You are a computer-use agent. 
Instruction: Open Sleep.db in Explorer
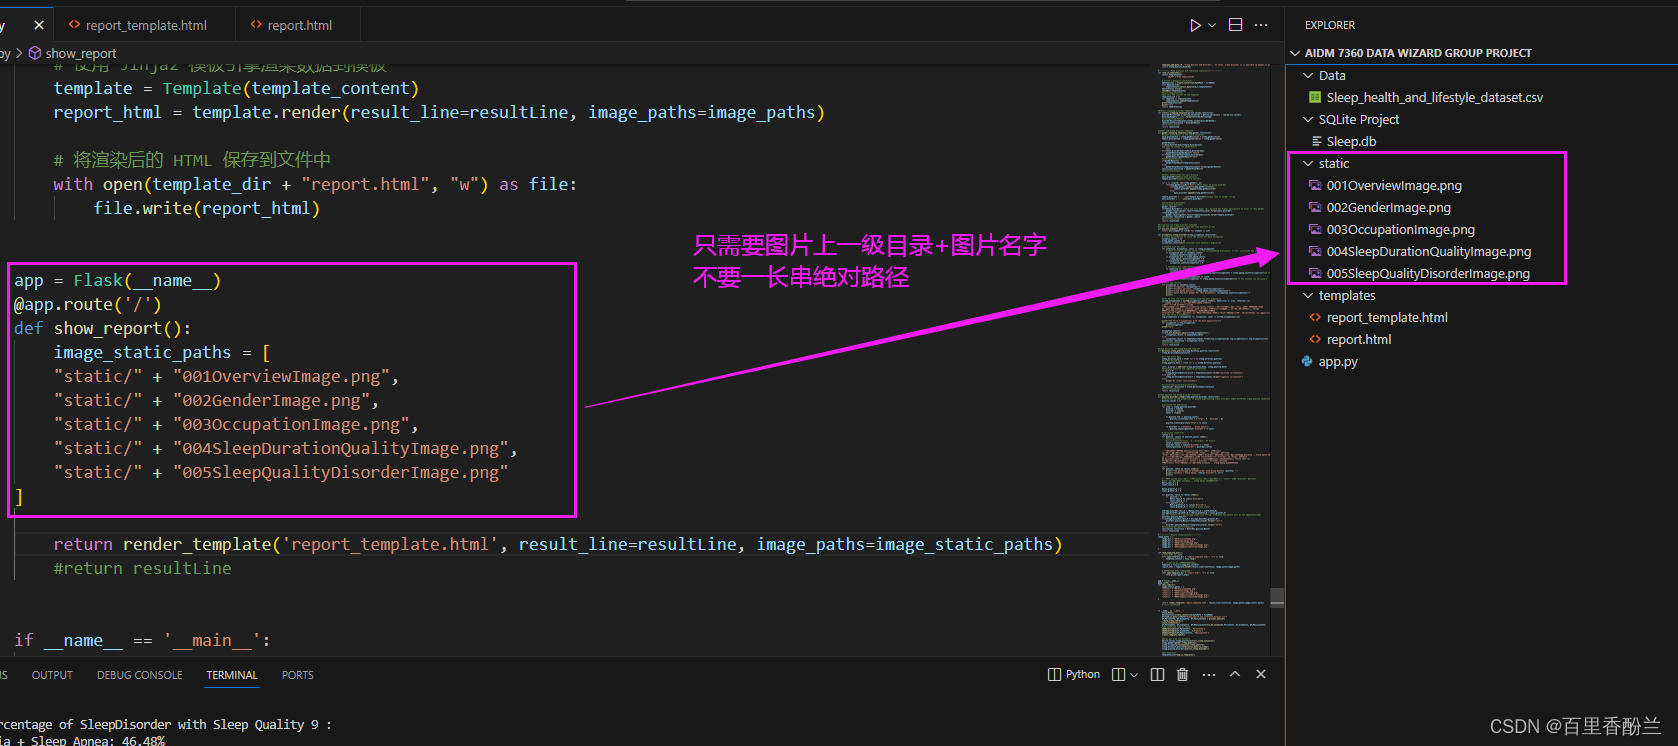pos(1351,141)
